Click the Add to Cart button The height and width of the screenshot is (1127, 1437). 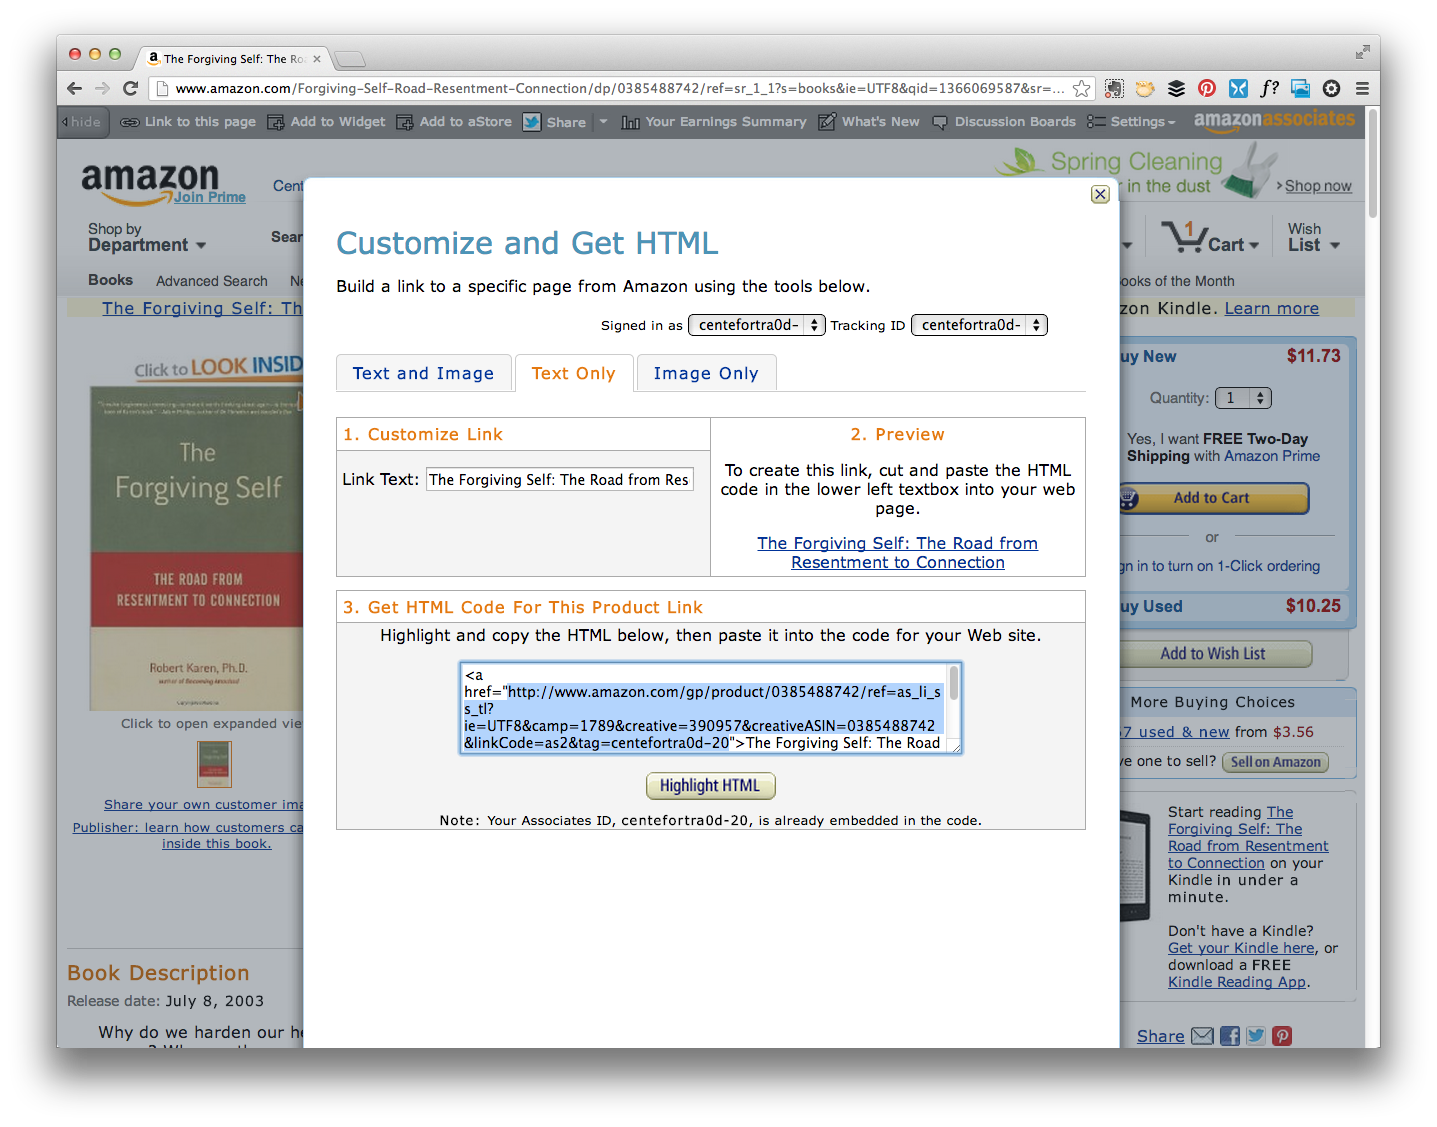[x=1212, y=498]
